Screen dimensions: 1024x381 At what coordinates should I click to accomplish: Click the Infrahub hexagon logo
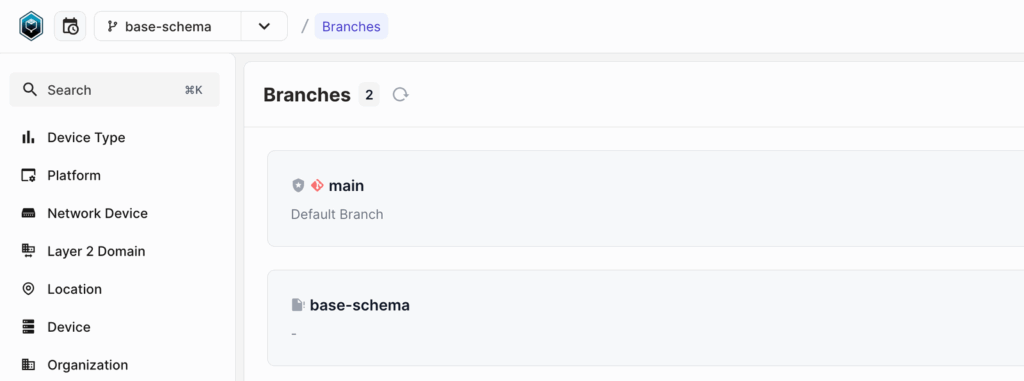[x=31, y=26]
